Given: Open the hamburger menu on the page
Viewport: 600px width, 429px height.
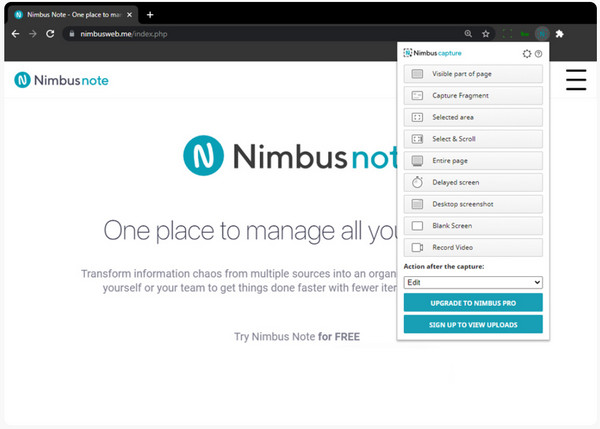Looking at the screenshot, I should point(576,80).
